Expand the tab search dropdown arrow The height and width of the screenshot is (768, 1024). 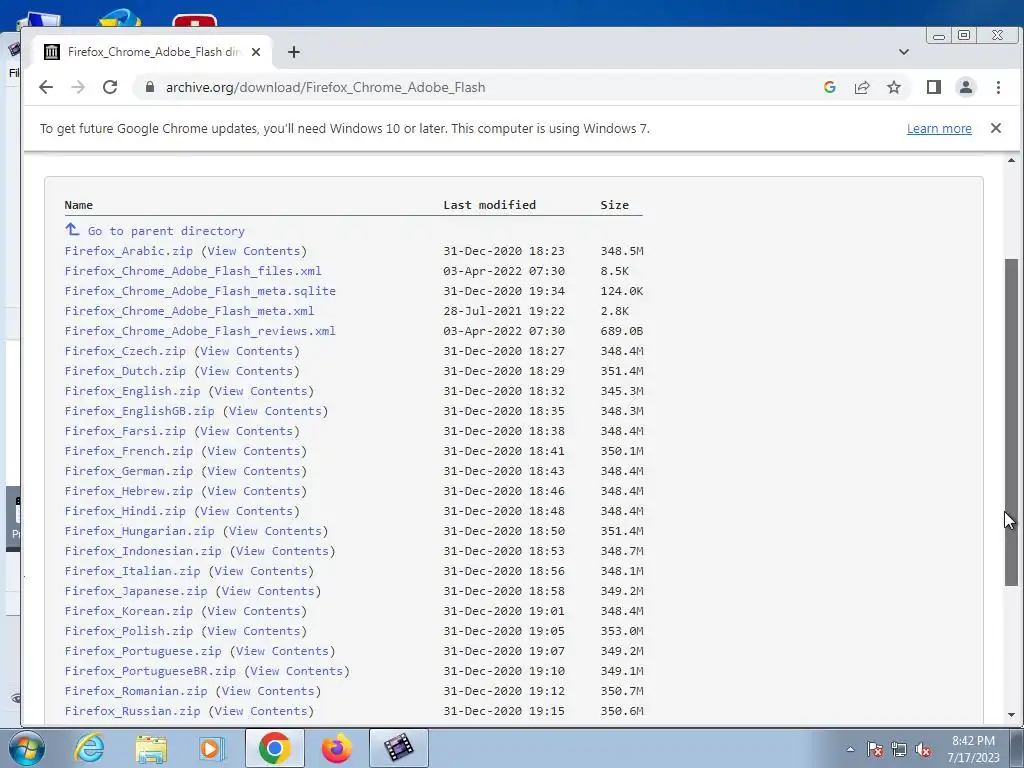(904, 52)
